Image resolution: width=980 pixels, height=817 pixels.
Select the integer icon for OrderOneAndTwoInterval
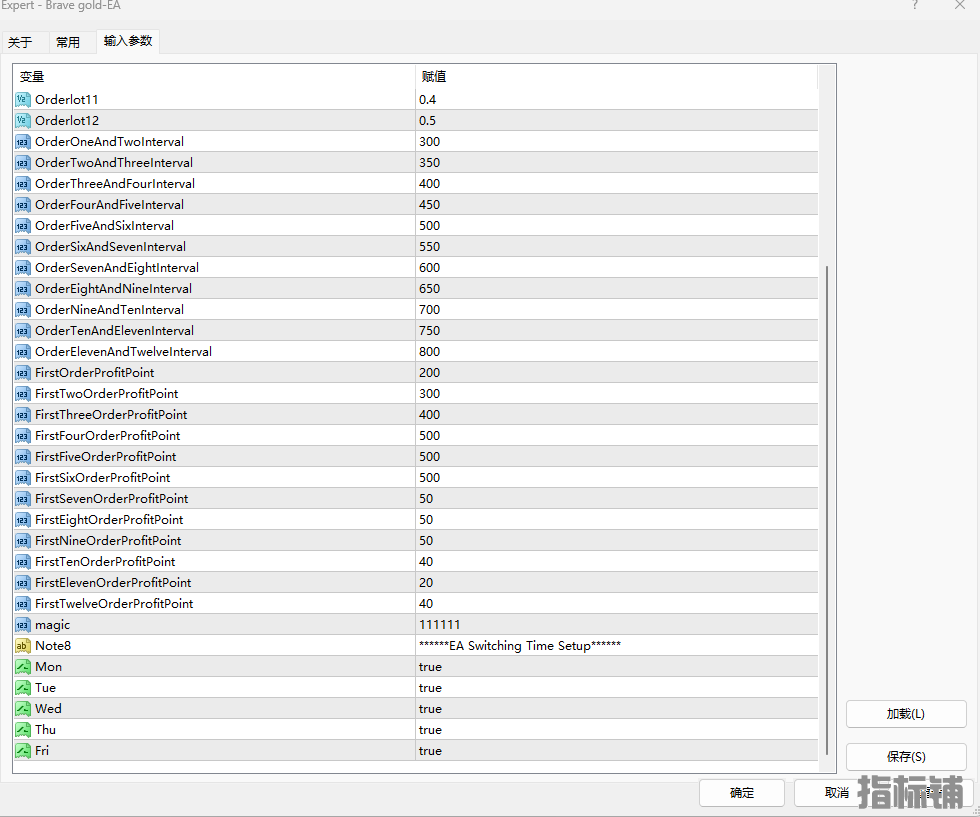tap(22, 142)
